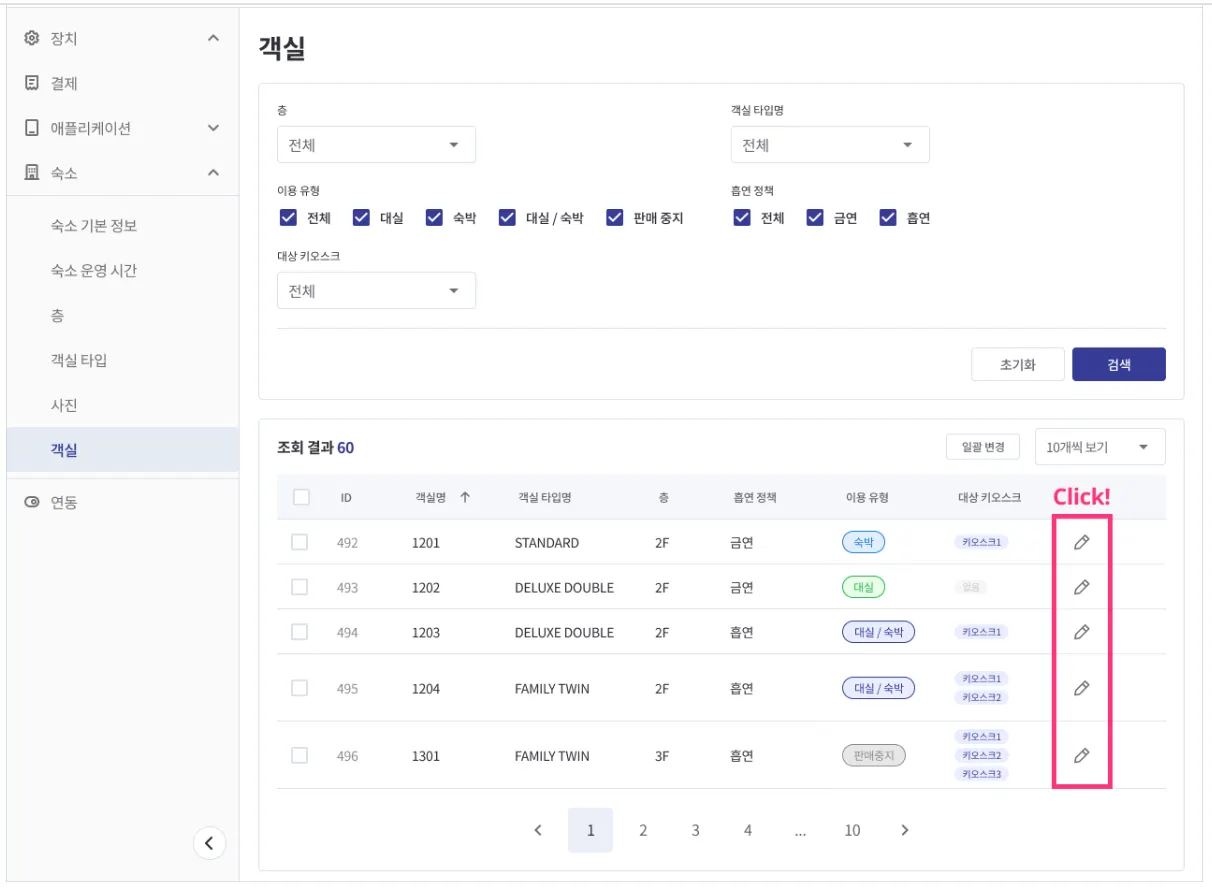The image size is (1212, 895).
Task: Check the row checkbox for ID 494
Action: pos(299,632)
